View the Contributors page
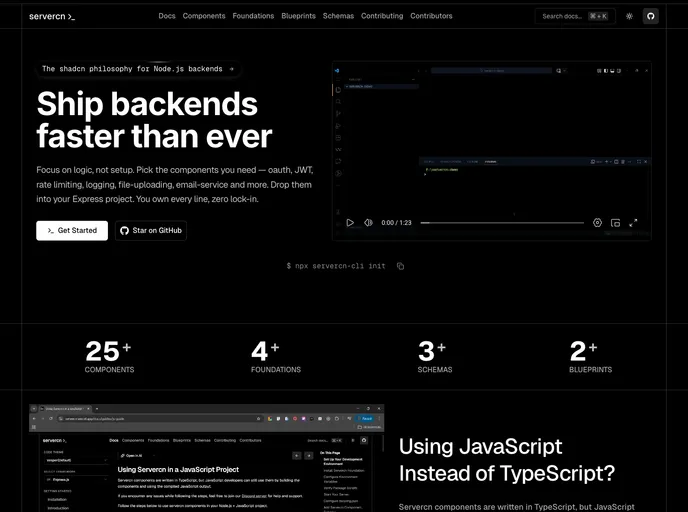The width and height of the screenshot is (688, 512). pos(431,16)
